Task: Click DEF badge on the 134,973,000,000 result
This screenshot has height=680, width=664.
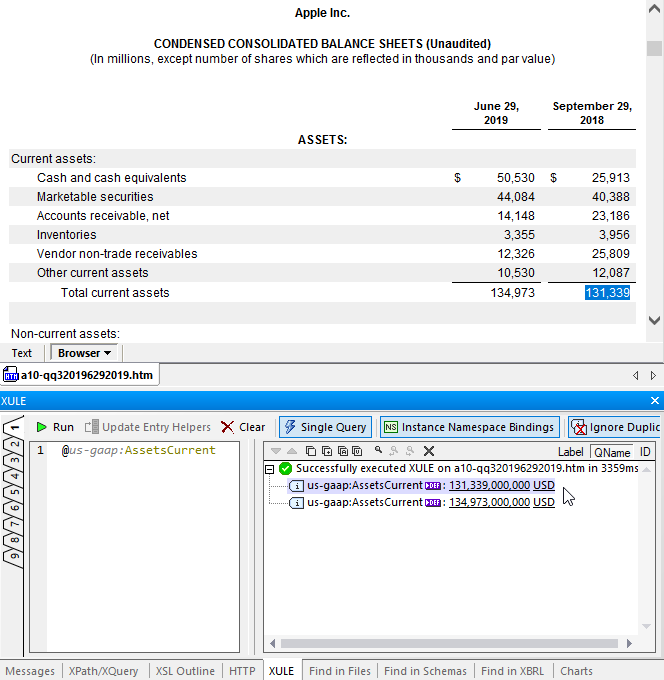Action: coord(432,502)
